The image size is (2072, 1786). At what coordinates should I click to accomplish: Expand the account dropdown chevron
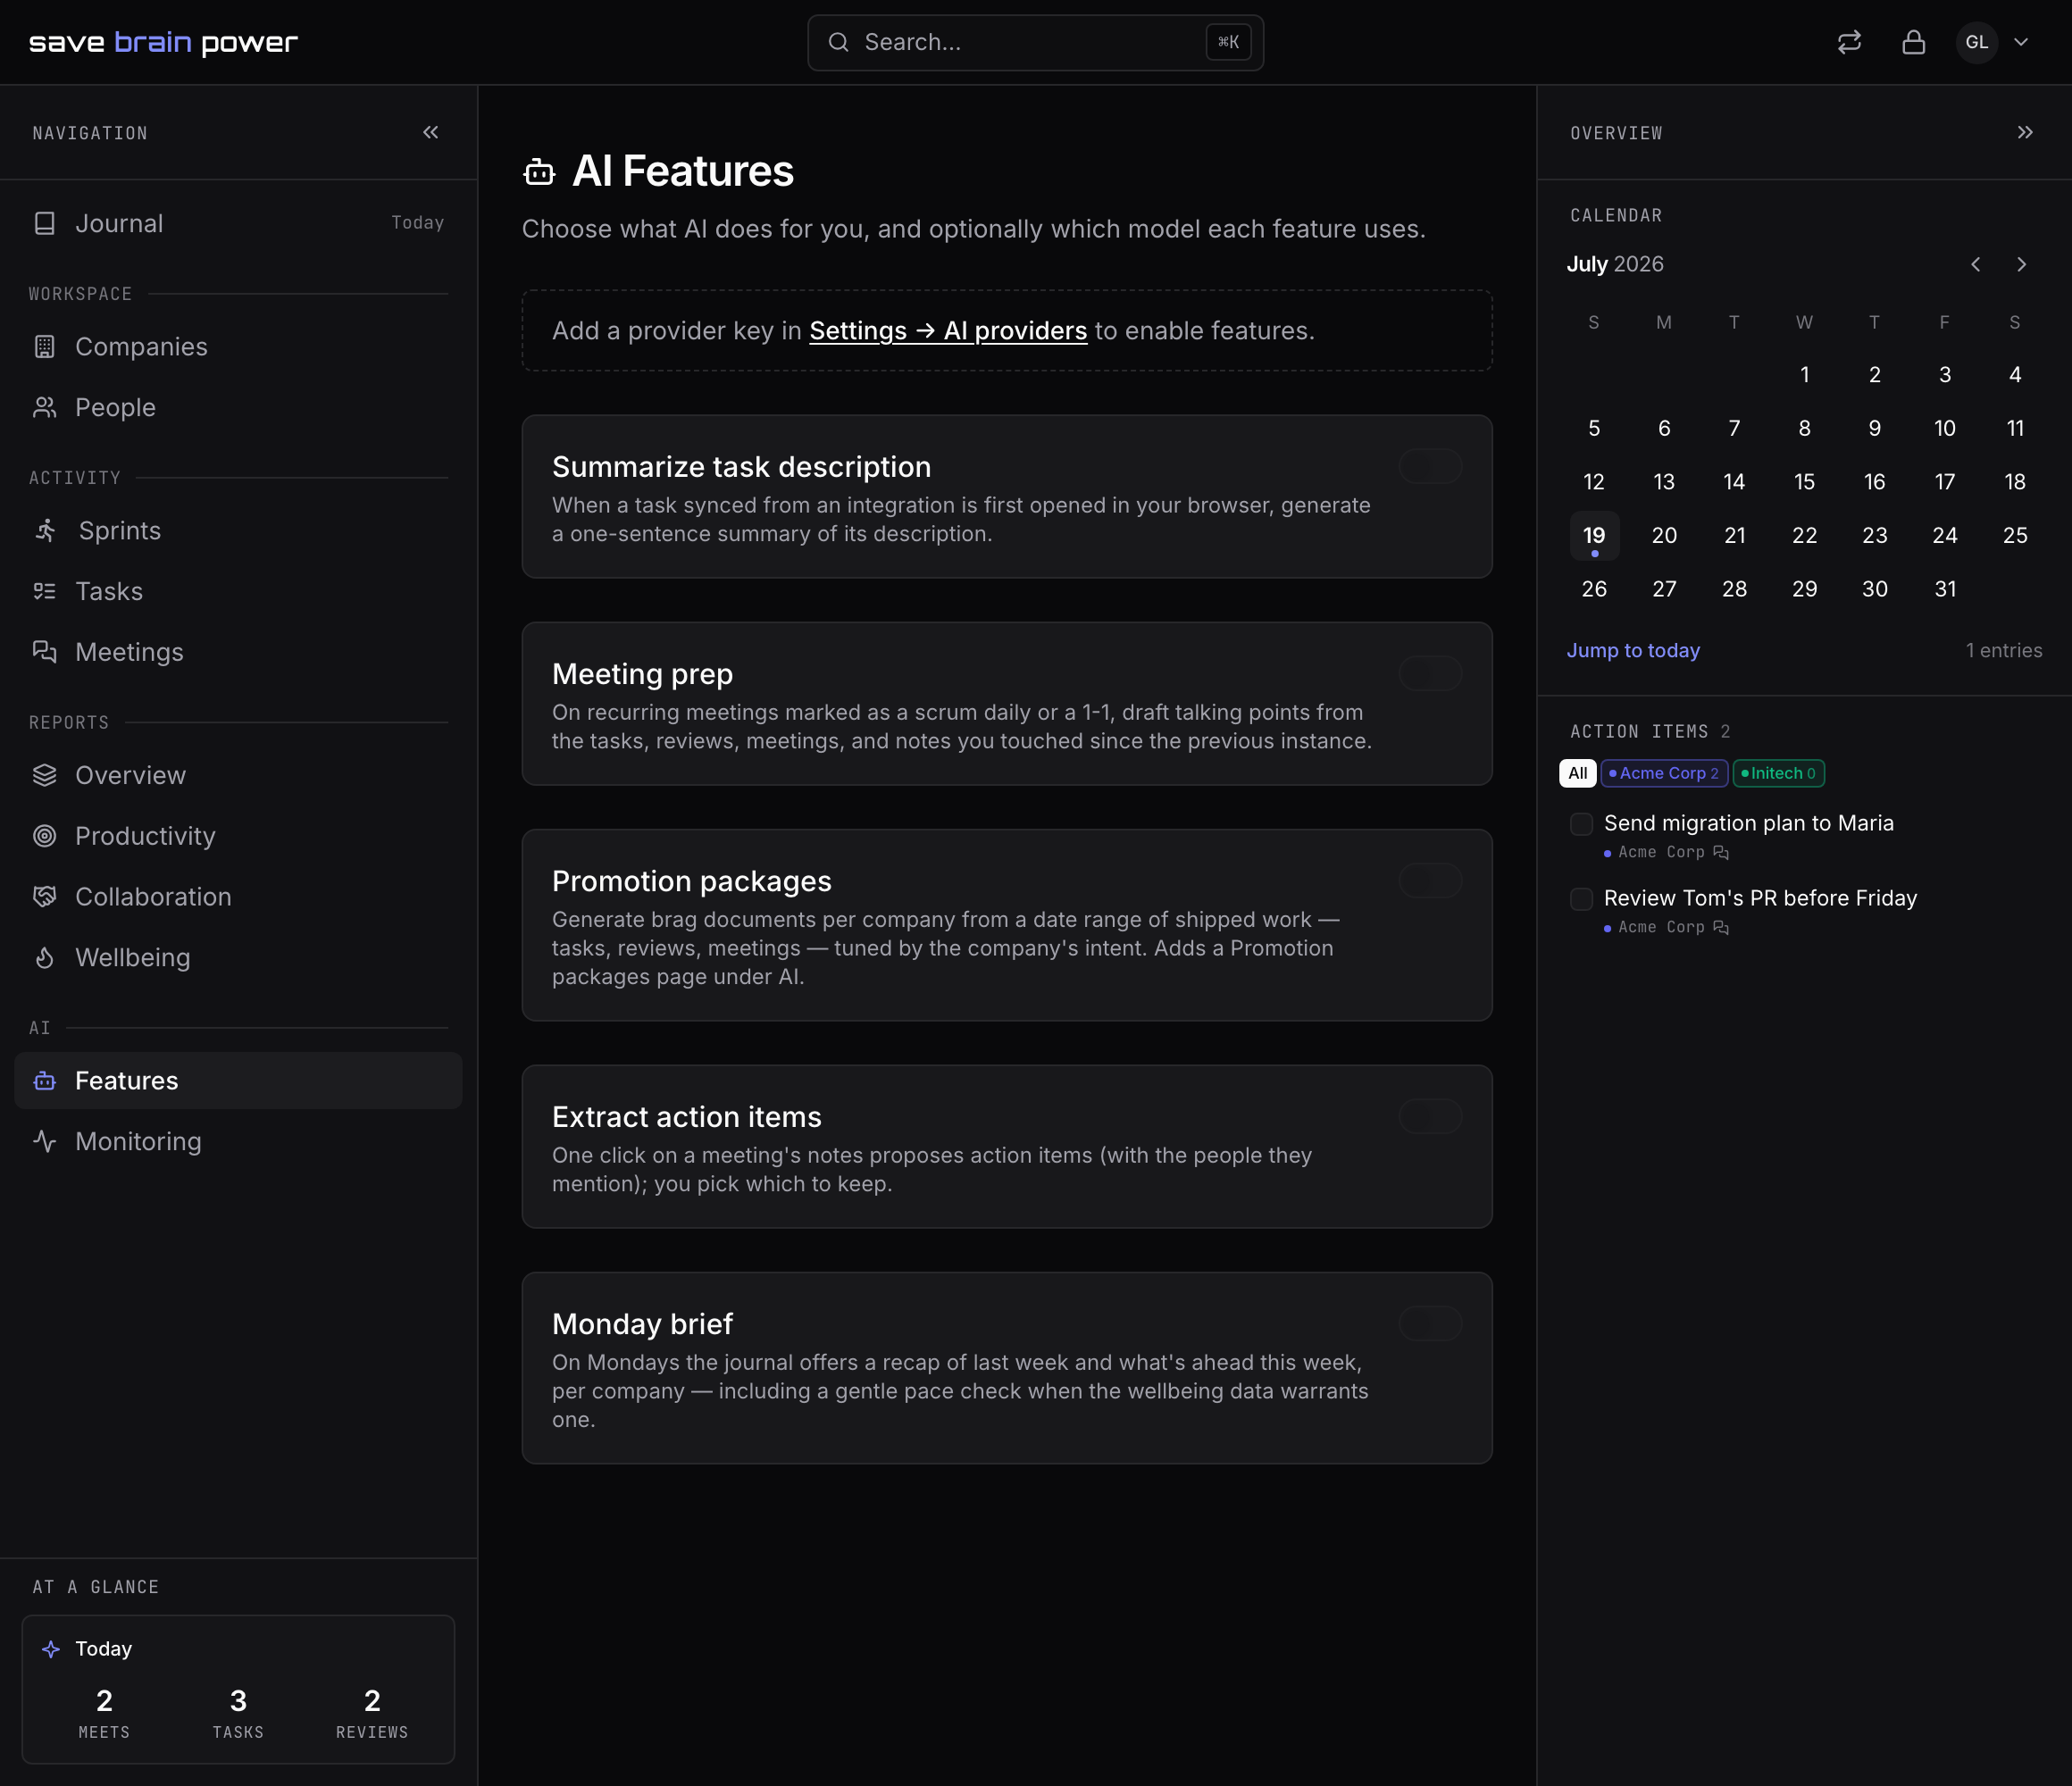coord(2021,42)
